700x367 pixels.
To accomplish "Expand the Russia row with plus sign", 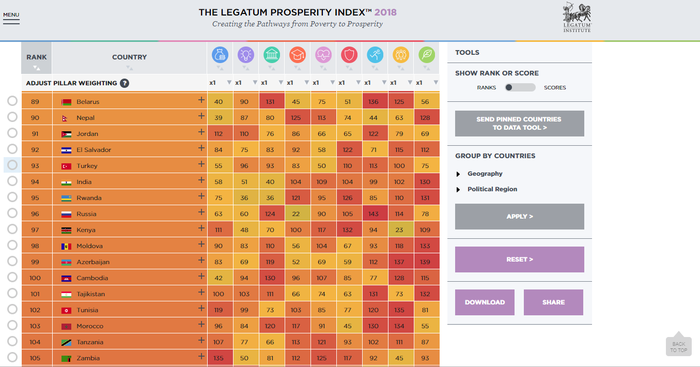I will point(201,213).
